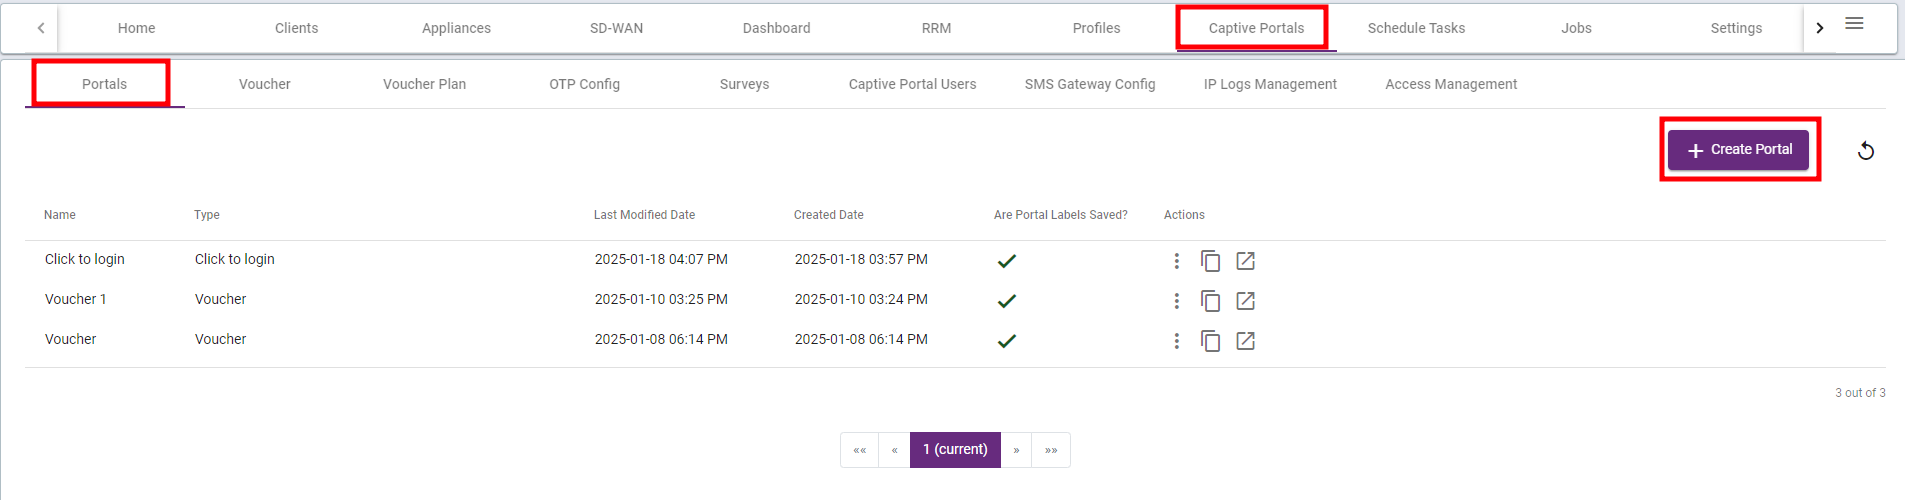1905x500 pixels.
Task: Sort by Last Modified Date column header
Action: (x=644, y=215)
